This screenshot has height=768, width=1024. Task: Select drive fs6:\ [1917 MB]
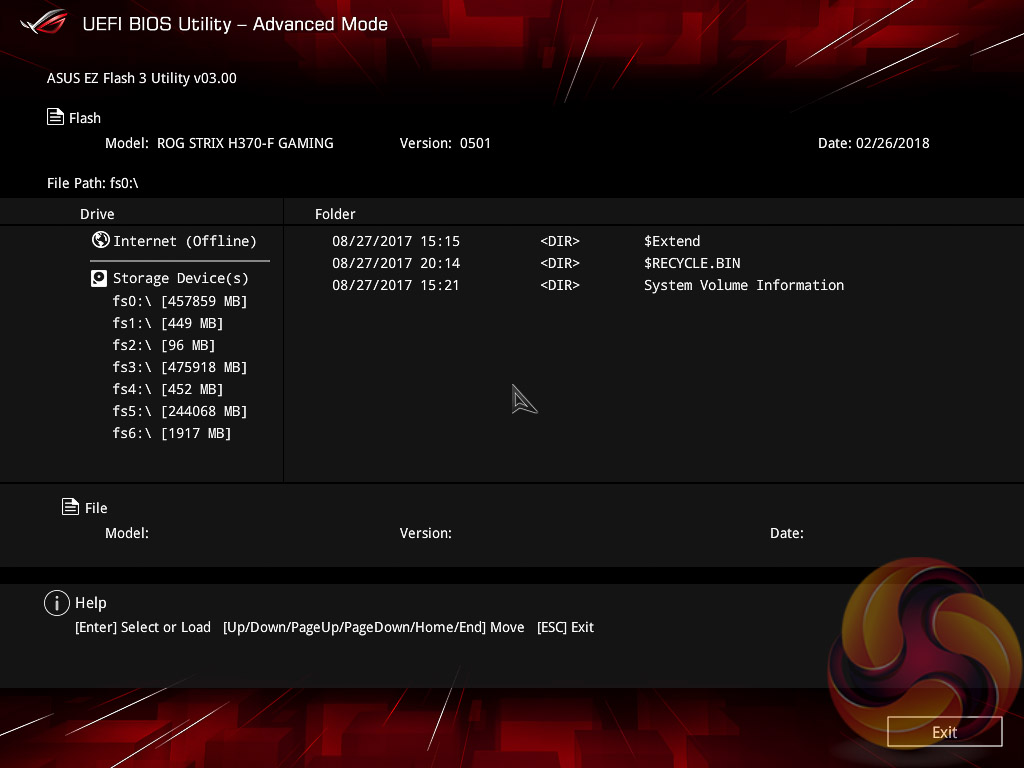coord(172,433)
